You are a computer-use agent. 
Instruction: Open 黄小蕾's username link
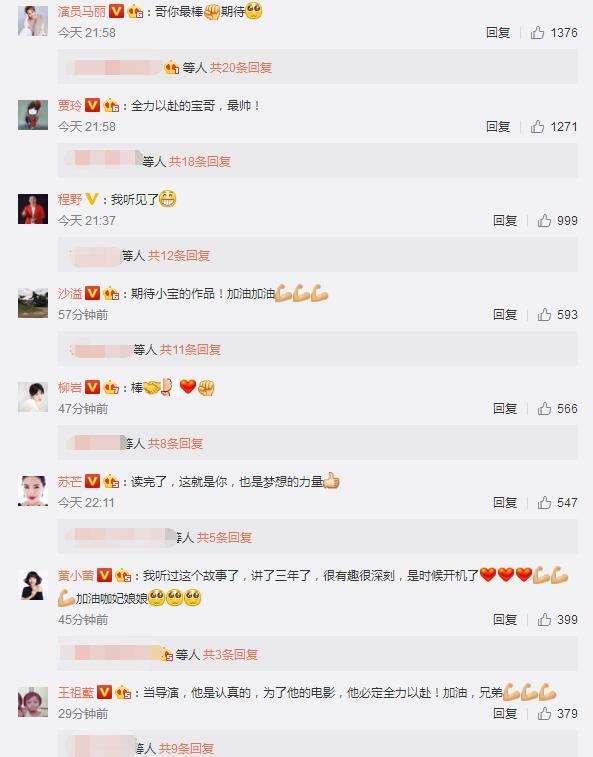click(76, 575)
